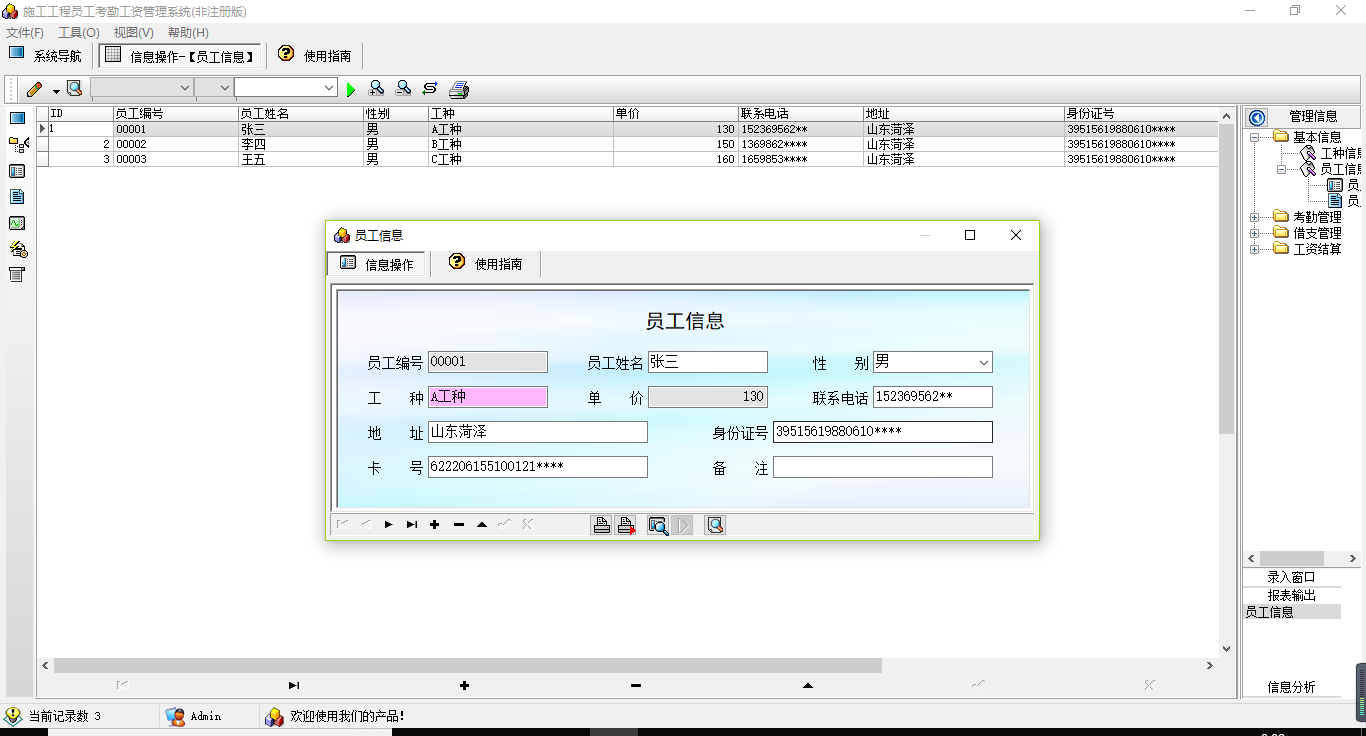Click the blue back arrow beside 管理信息

point(1257,117)
